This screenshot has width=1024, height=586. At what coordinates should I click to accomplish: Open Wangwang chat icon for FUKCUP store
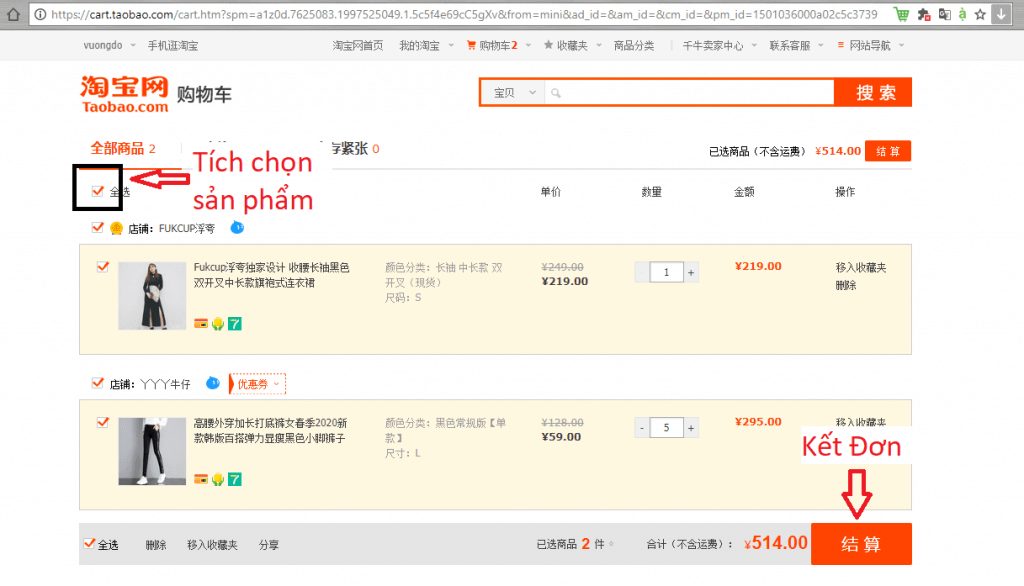pyautogui.click(x=237, y=227)
